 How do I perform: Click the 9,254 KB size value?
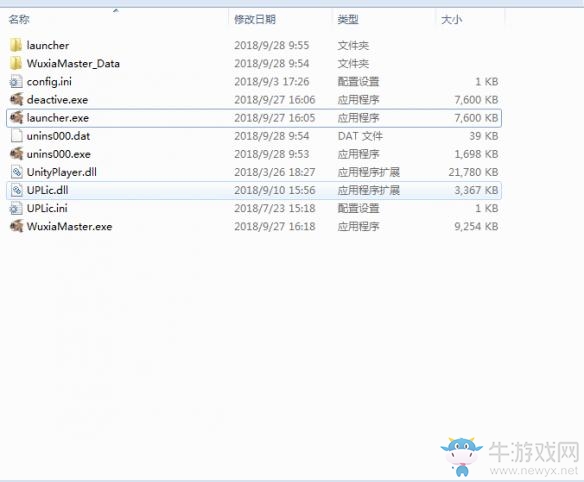click(x=476, y=226)
